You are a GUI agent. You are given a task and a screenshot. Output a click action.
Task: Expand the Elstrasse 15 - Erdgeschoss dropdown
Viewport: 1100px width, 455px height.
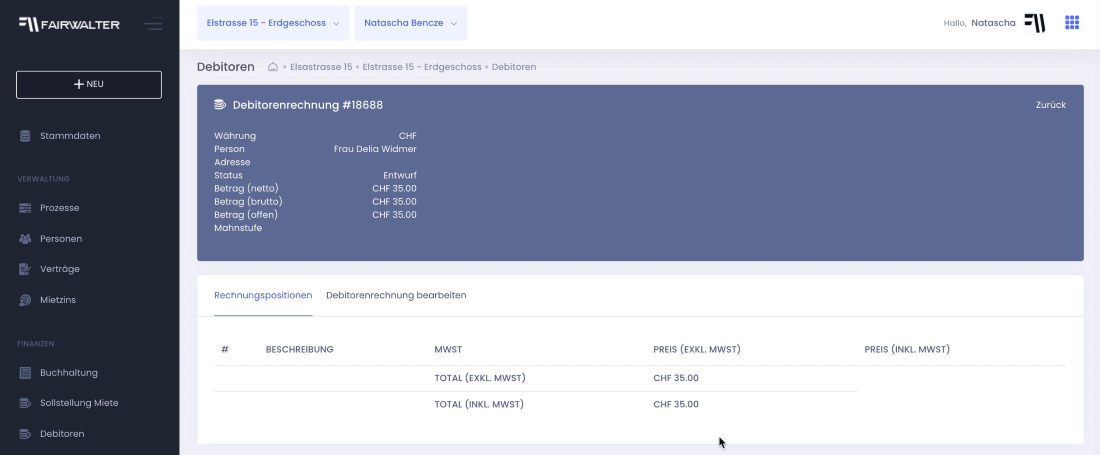click(x=273, y=23)
